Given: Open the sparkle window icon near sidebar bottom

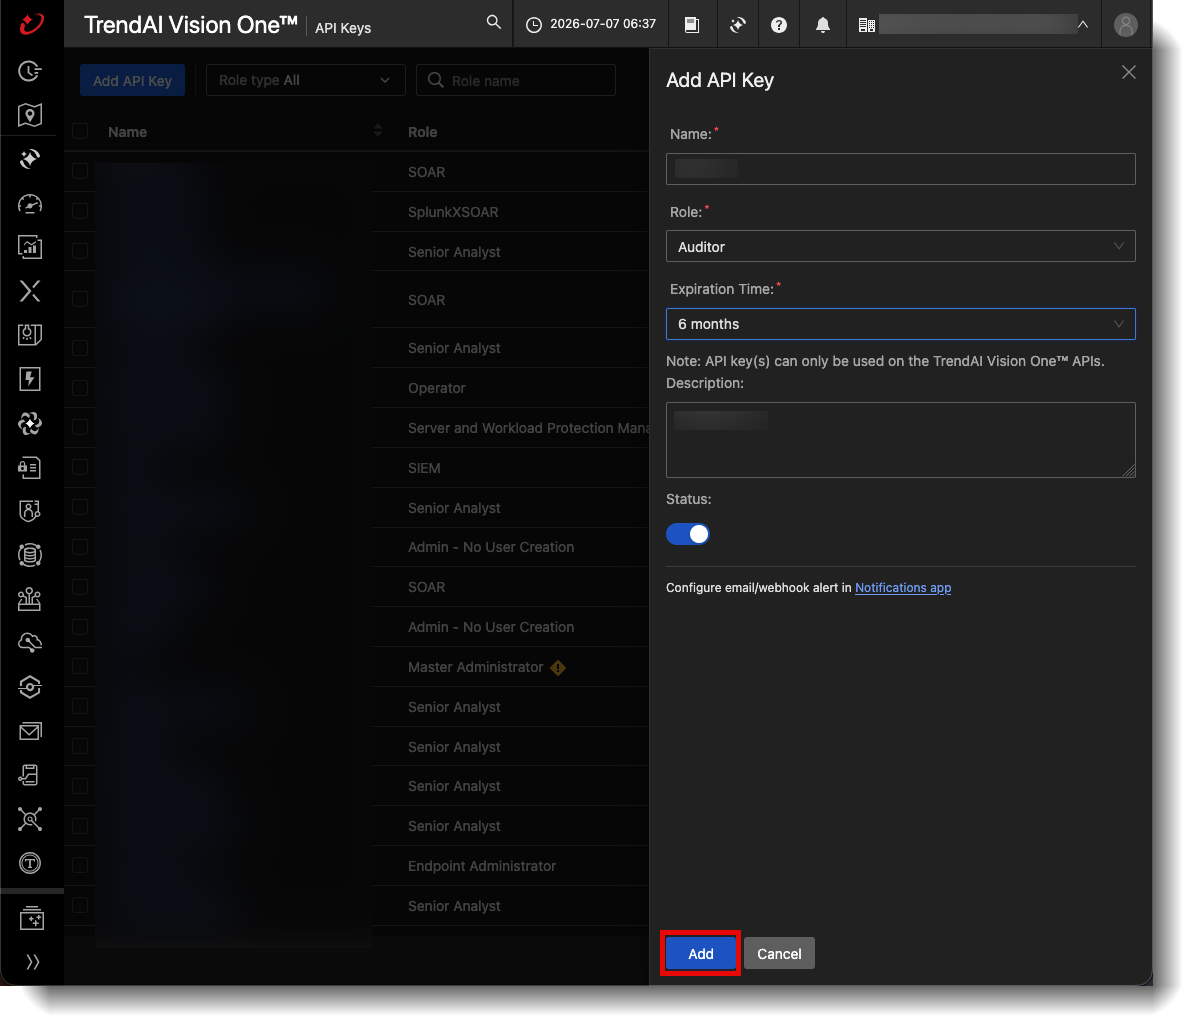Looking at the screenshot, I should [31, 917].
